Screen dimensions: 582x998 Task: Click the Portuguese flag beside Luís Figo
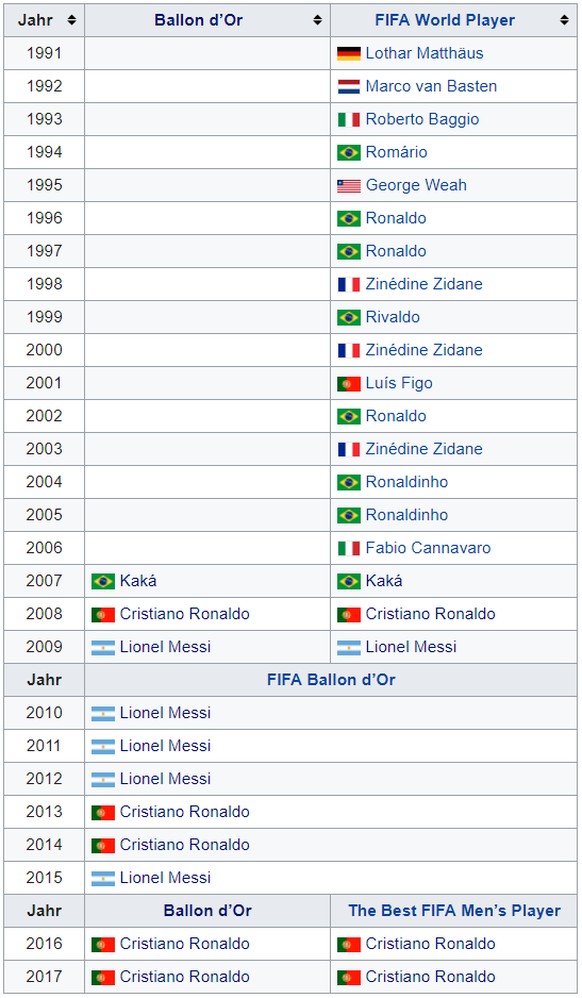(348, 384)
